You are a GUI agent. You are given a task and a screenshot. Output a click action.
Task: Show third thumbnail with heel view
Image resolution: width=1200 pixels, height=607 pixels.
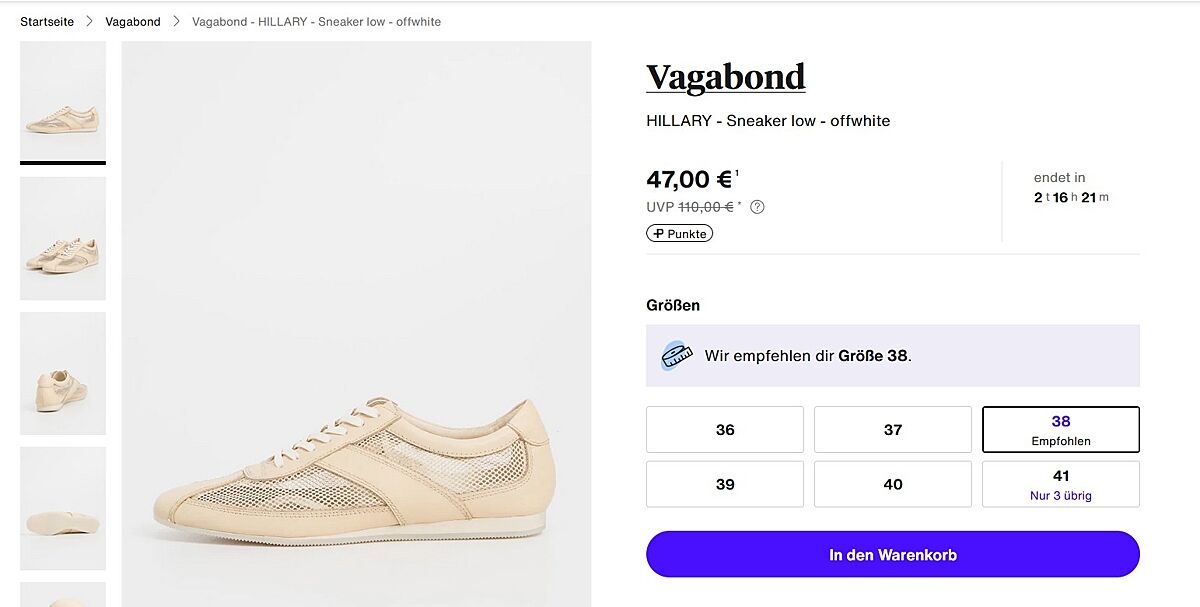click(63, 373)
